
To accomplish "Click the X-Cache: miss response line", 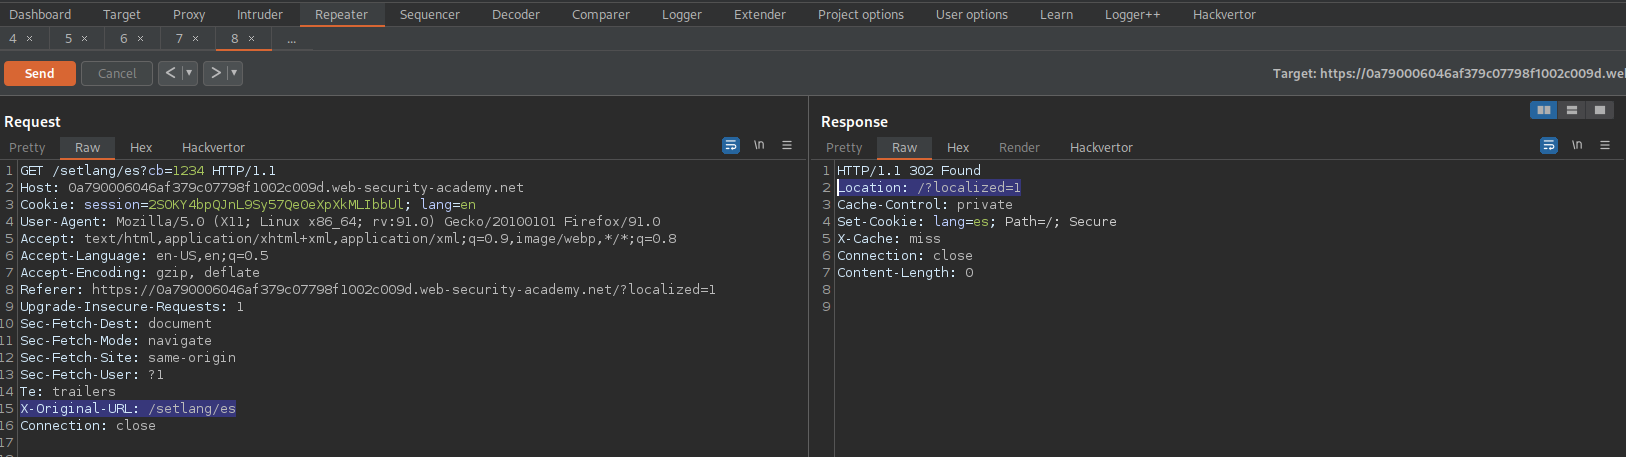I will click(889, 238).
